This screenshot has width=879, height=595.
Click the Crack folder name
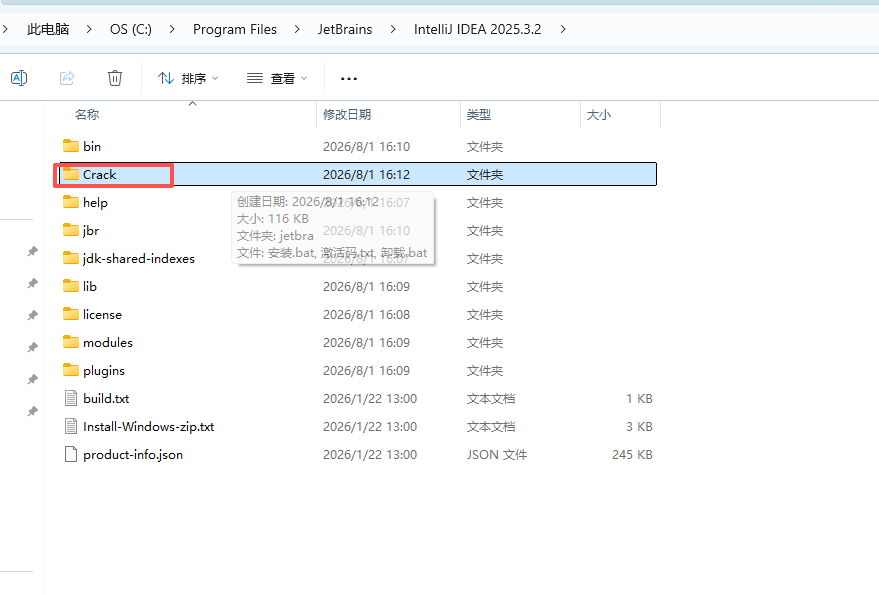coord(100,174)
